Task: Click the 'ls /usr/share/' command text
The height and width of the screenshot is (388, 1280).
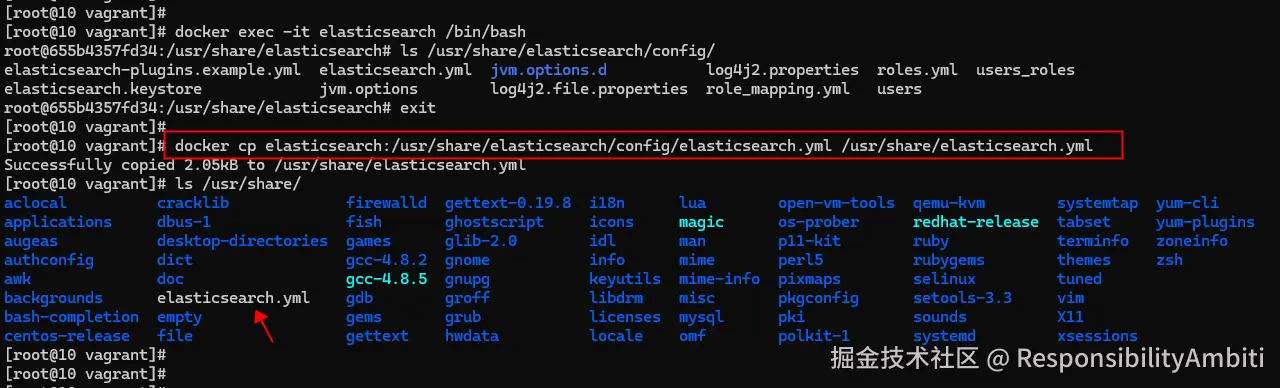Action: click(x=238, y=184)
